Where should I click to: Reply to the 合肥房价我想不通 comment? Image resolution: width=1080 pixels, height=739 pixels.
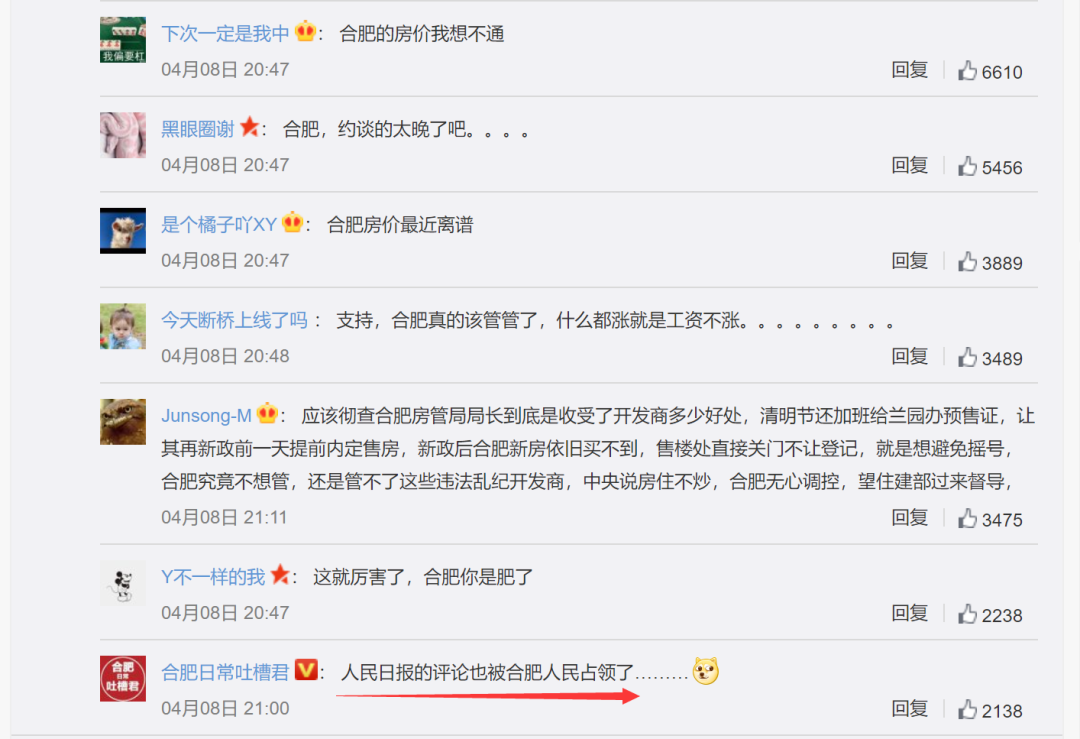coord(909,70)
